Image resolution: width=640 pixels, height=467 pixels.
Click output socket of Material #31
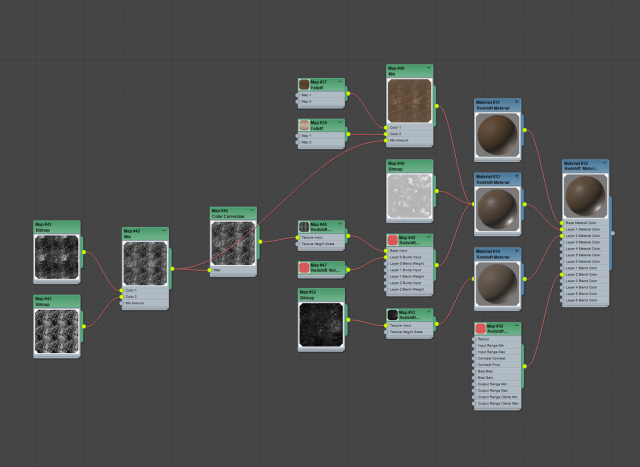click(525, 130)
